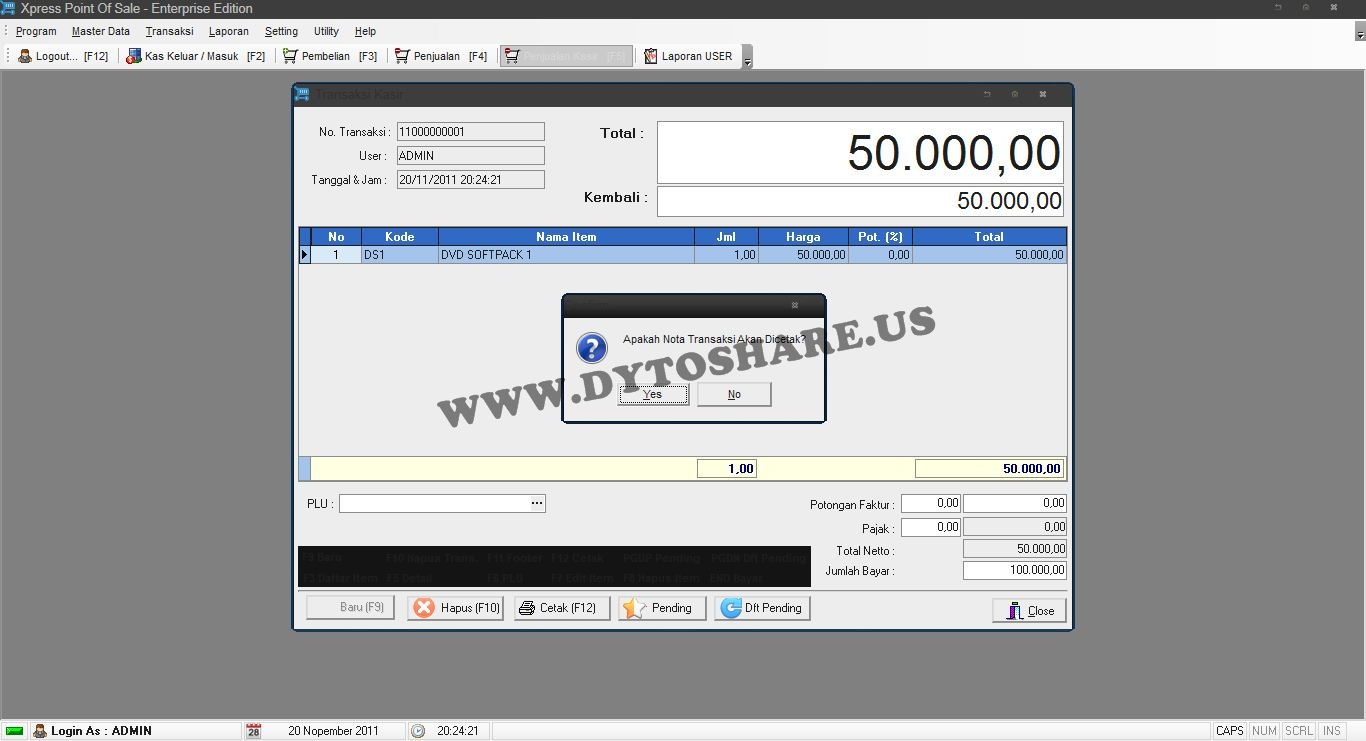Click the Pot. (%) cell of row 1

(880, 255)
